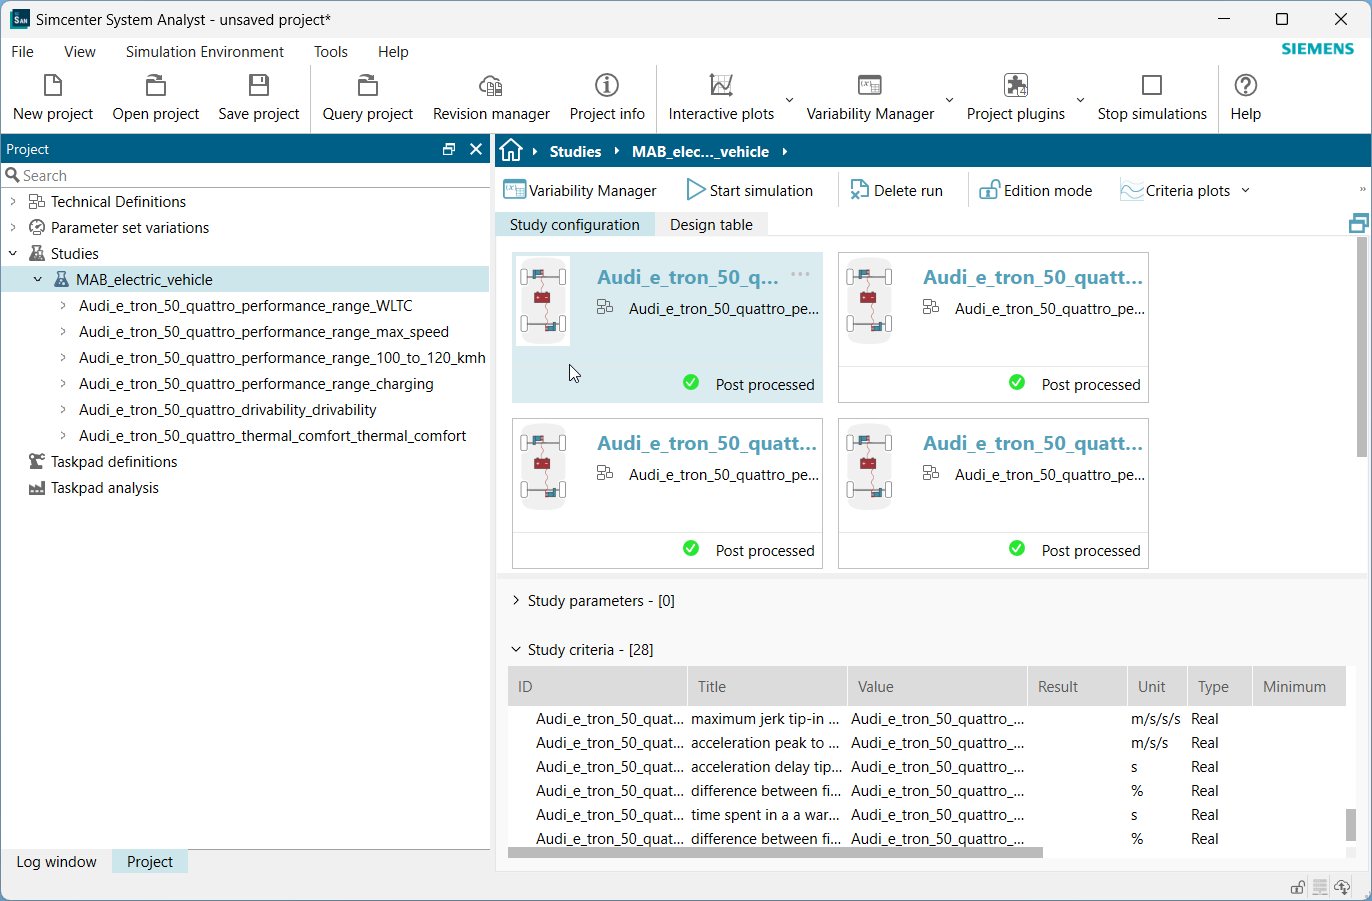1372x901 pixels.
Task: Switch to the Design table tab
Action: (x=711, y=225)
